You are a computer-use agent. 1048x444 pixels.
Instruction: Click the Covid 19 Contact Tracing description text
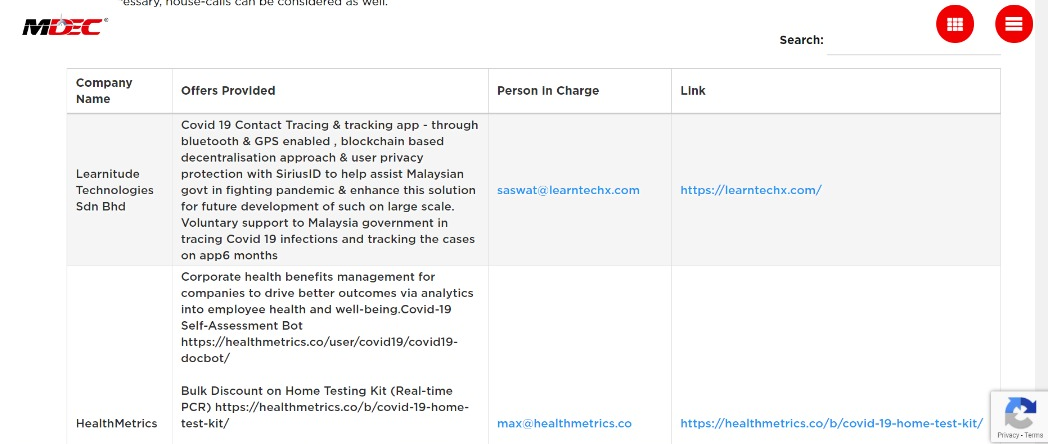click(329, 190)
